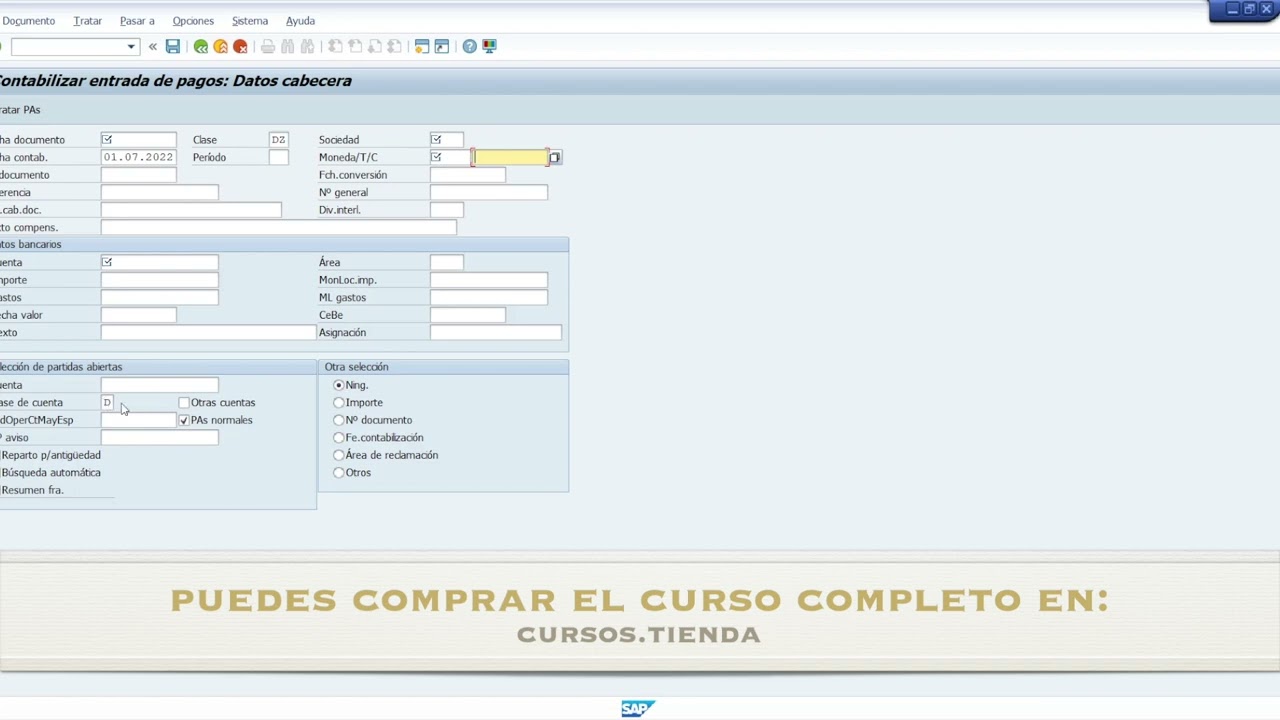Select the Ning. radio button

tap(339, 385)
